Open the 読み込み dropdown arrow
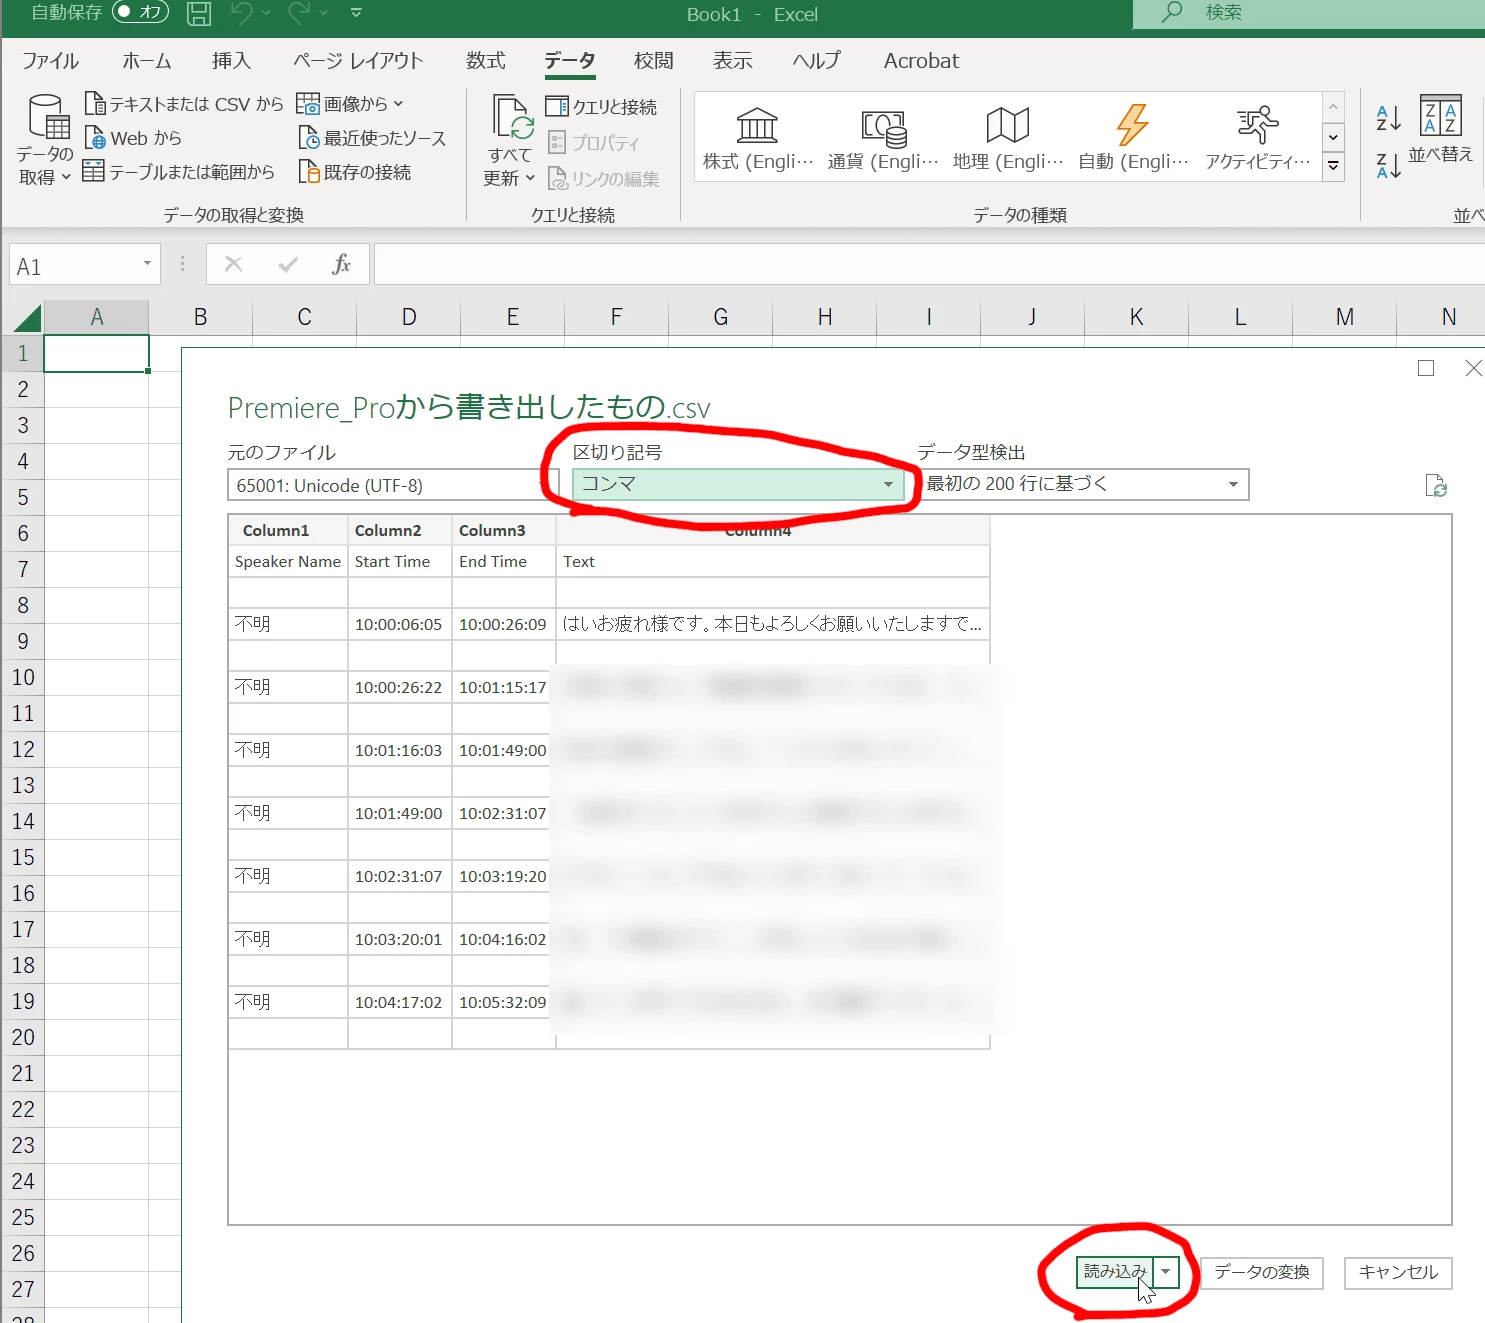 [x=1165, y=1272]
